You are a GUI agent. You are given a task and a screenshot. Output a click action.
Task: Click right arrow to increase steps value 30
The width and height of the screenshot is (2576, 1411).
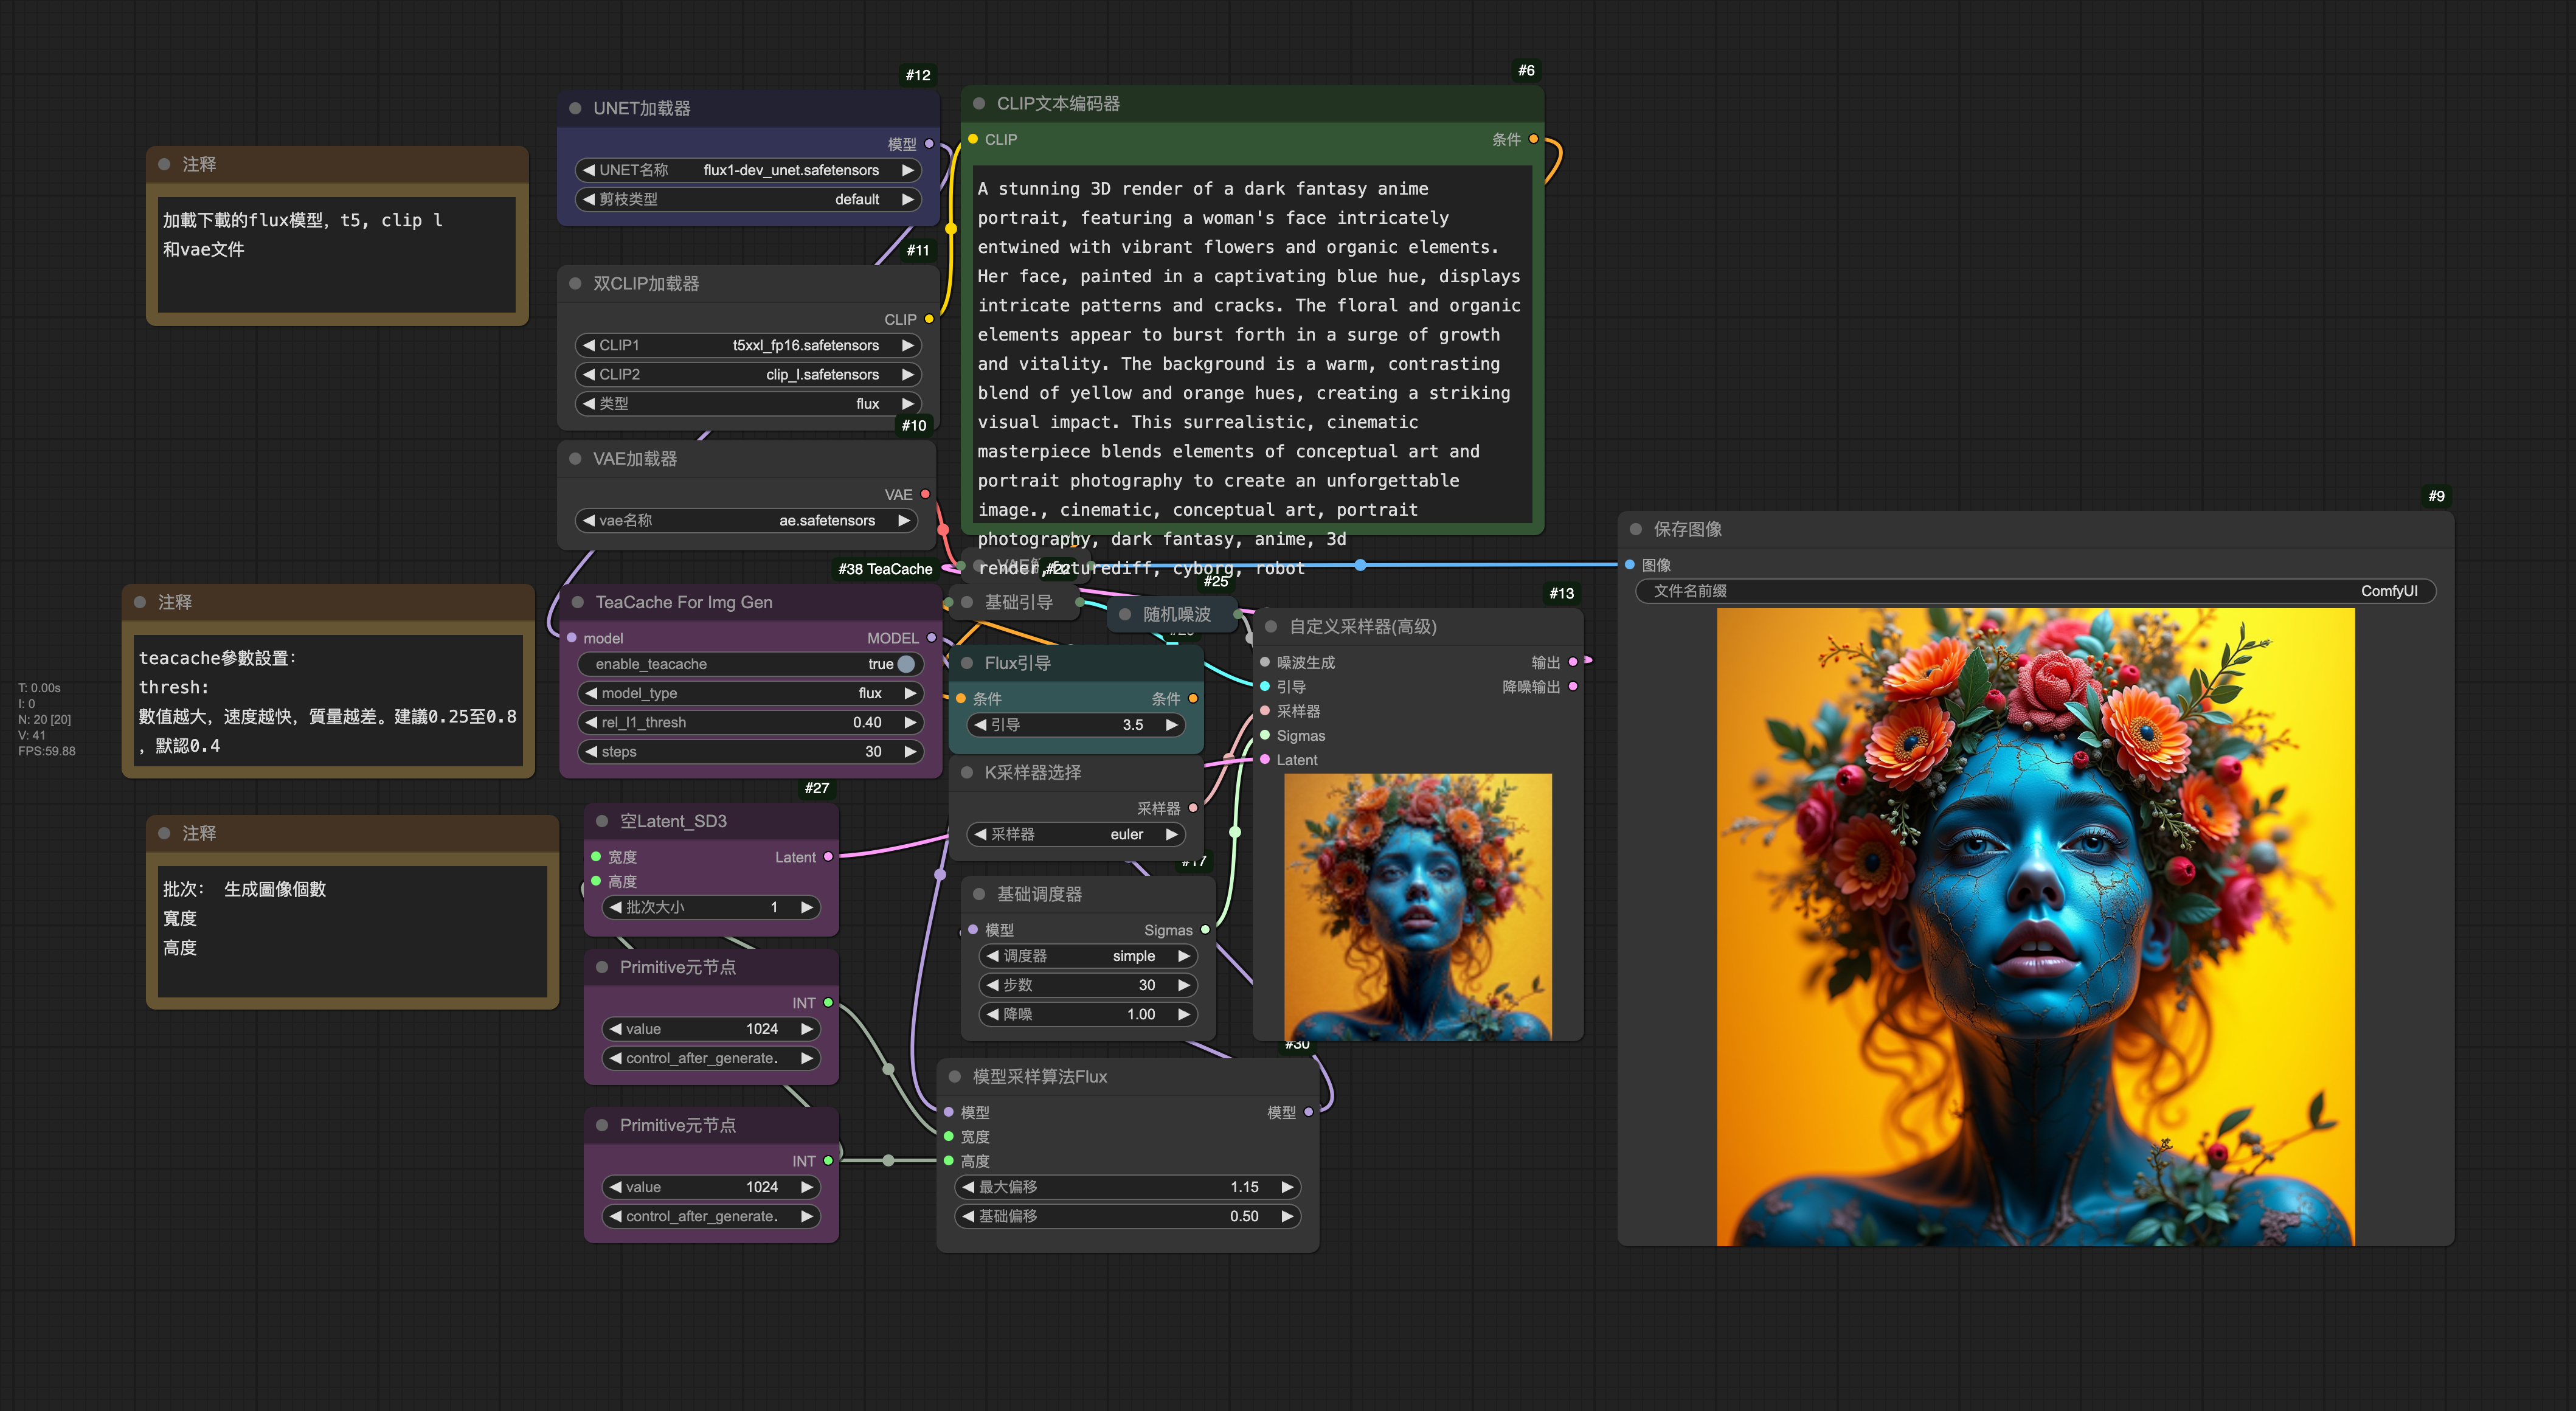(910, 751)
